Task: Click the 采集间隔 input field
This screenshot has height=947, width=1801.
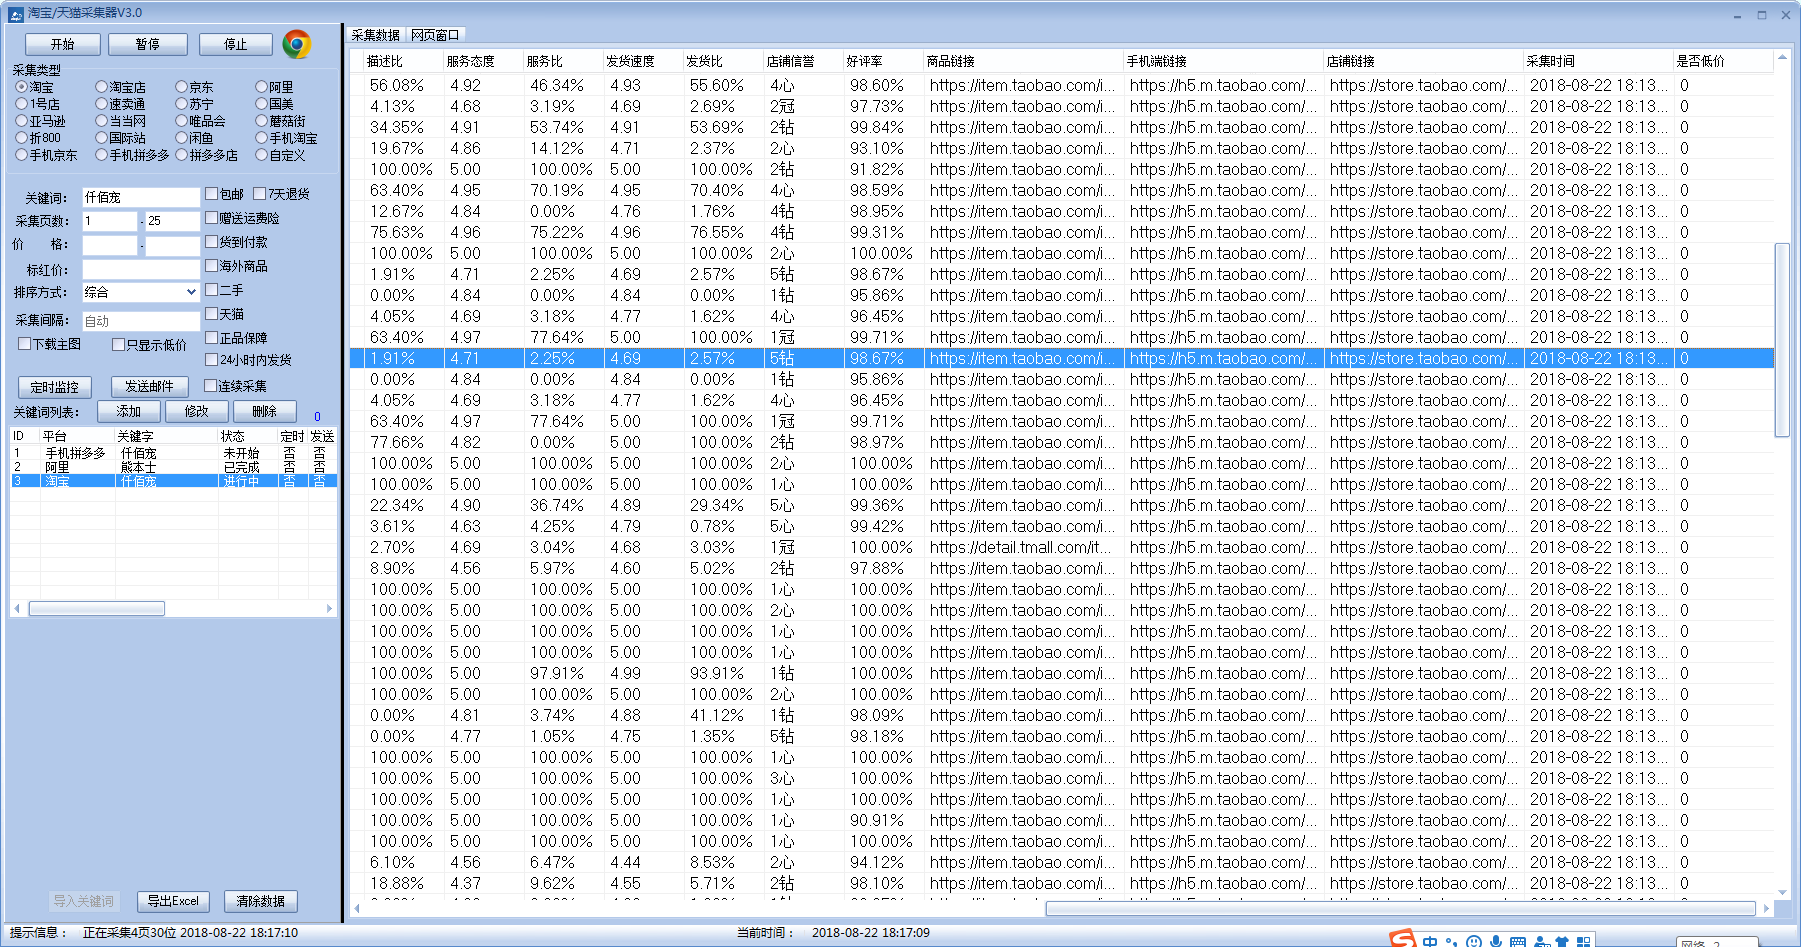Action: coord(141,321)
